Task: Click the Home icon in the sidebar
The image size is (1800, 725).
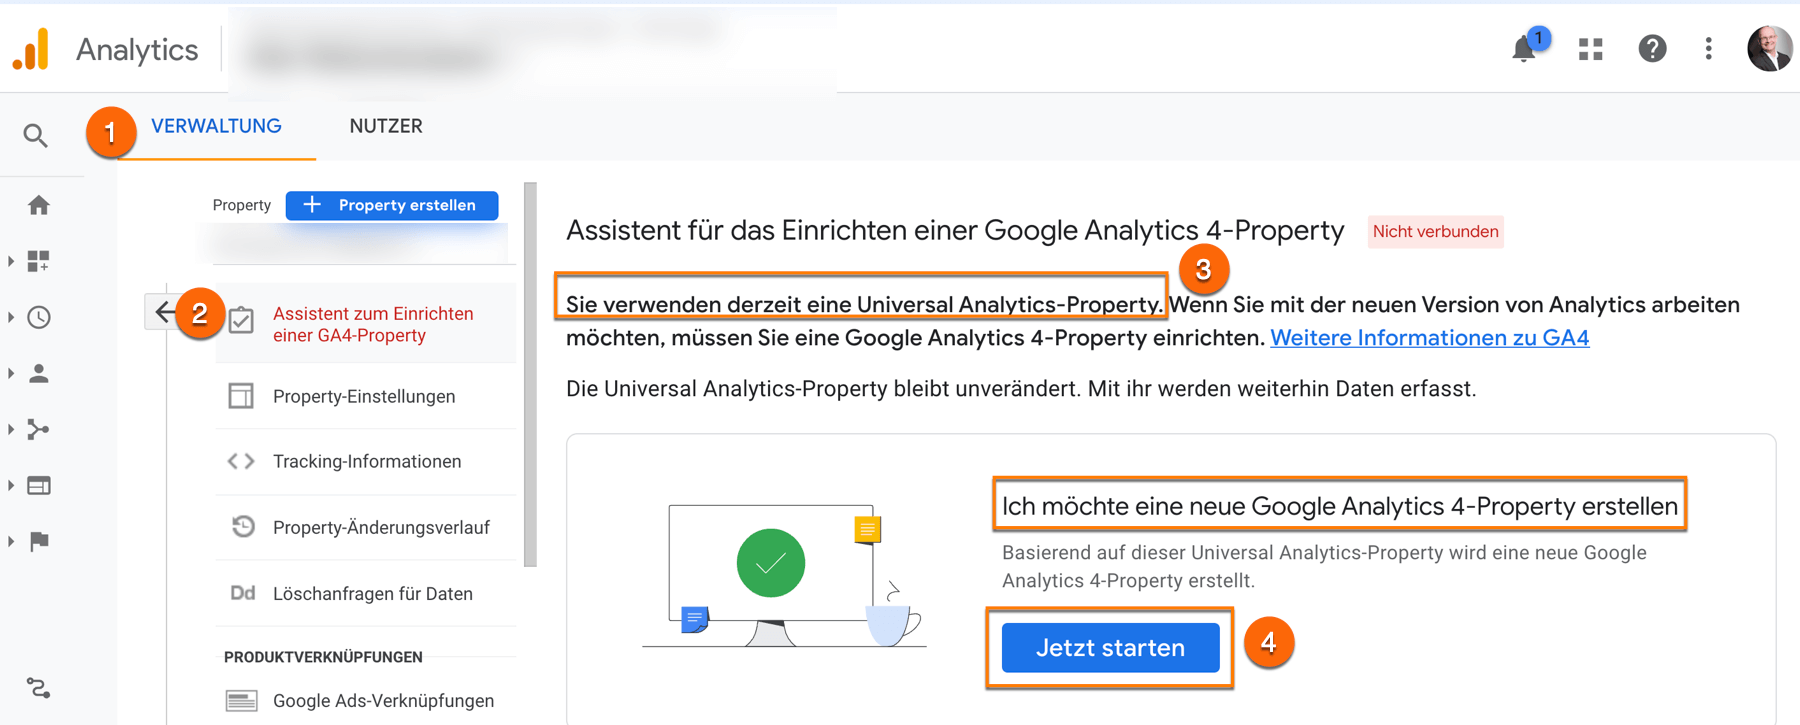Action: 39,204
